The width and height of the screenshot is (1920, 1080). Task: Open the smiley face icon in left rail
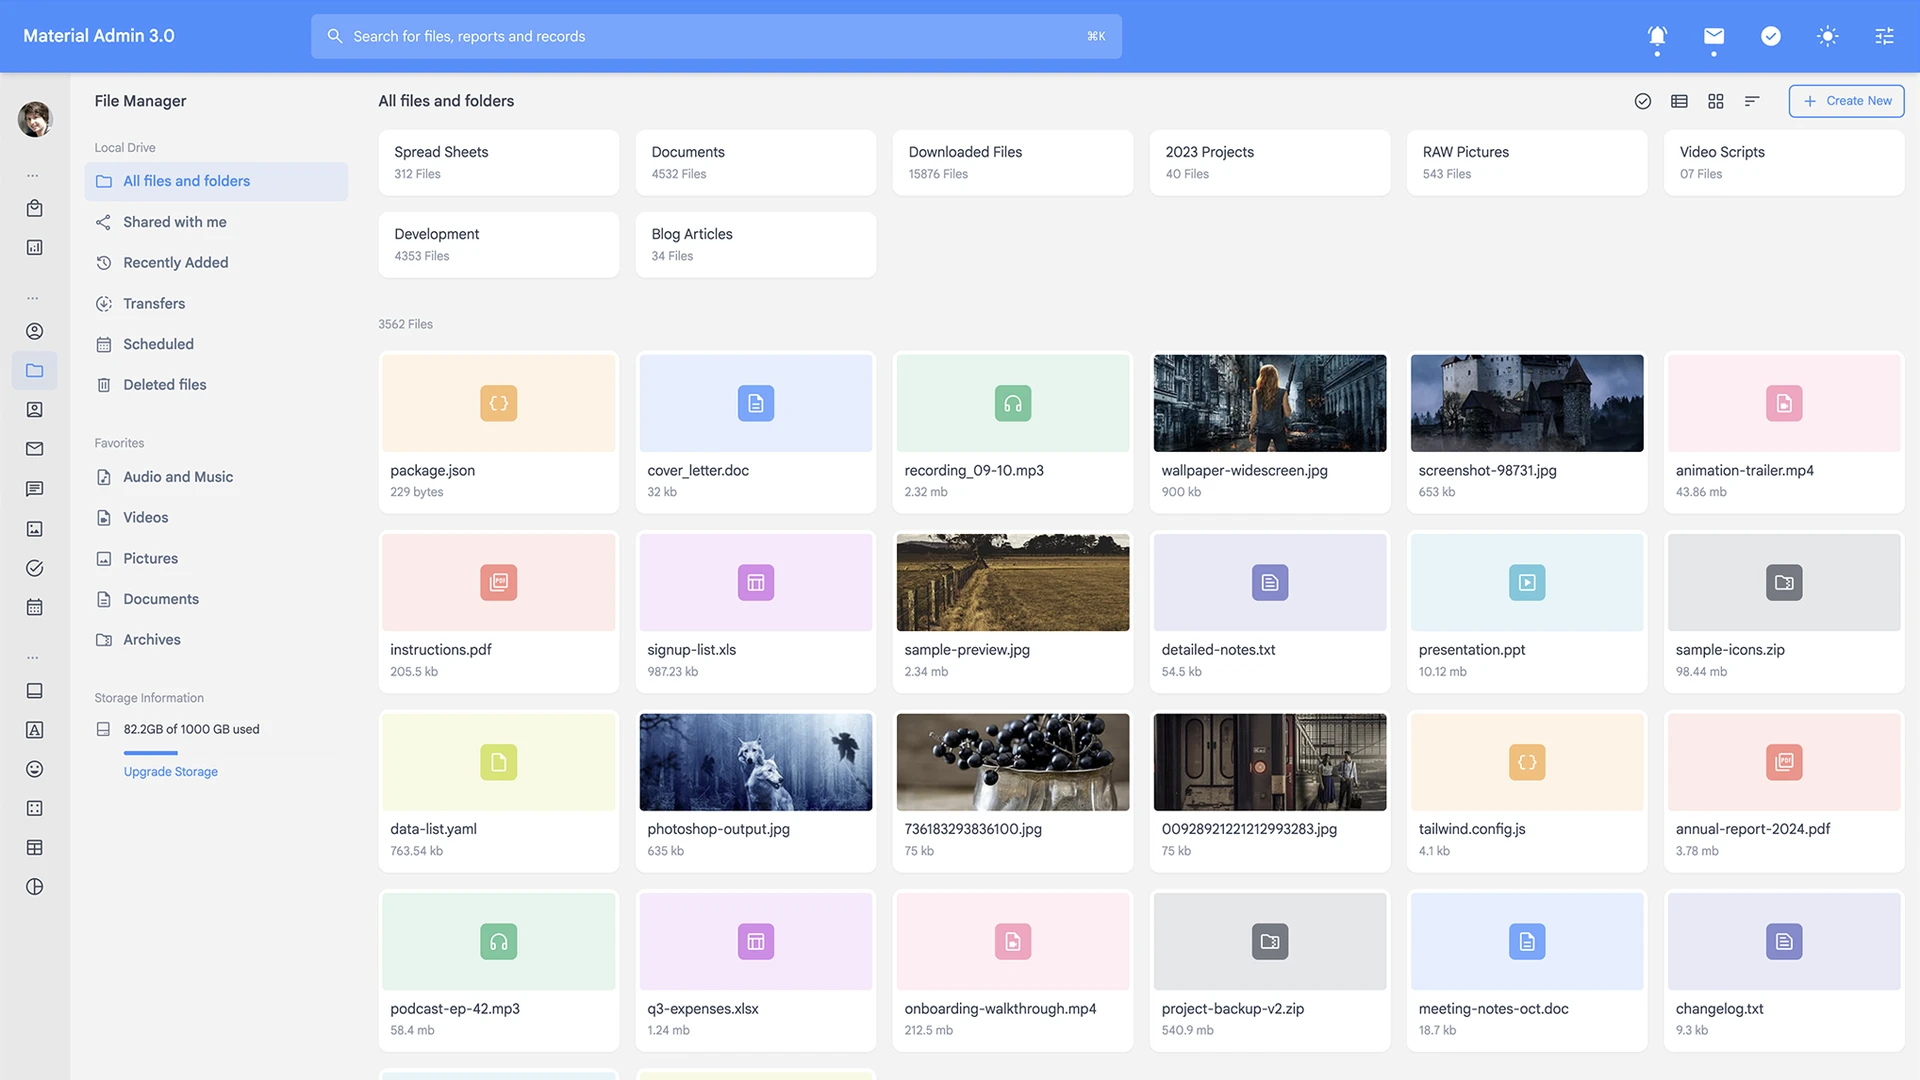(35, 769)
